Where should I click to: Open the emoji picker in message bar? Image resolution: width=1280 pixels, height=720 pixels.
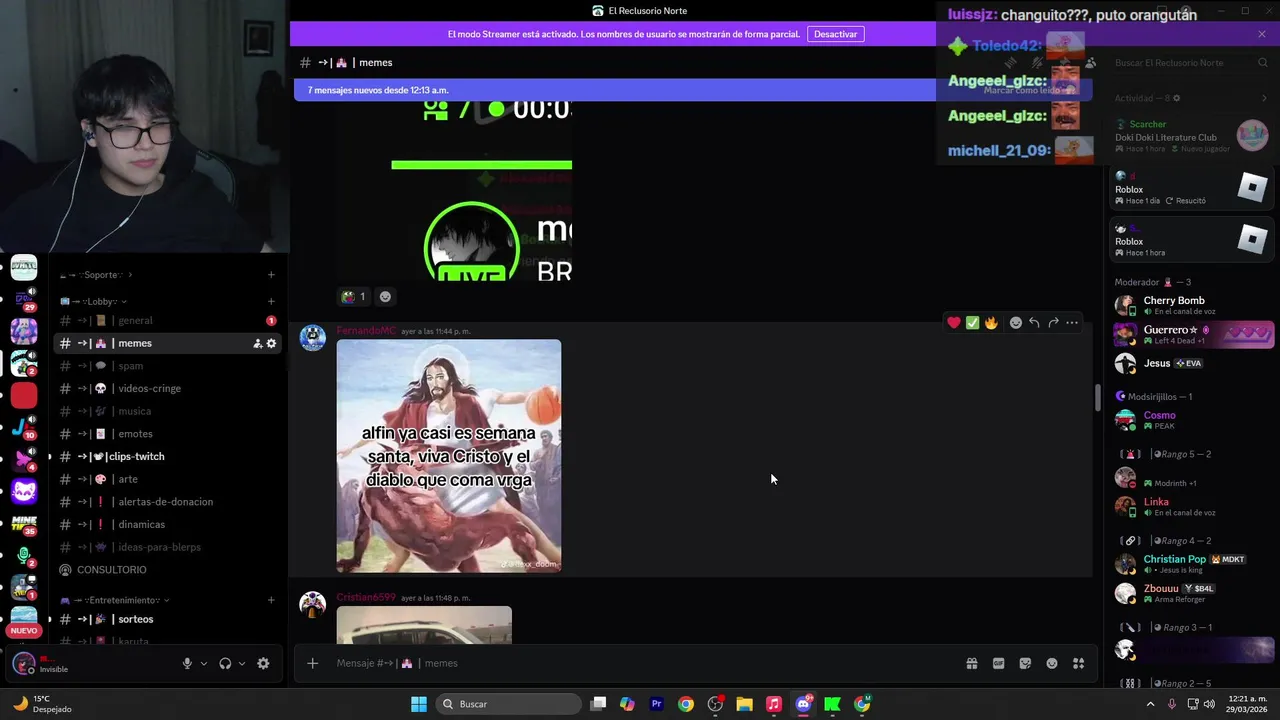coord(1052,663)
